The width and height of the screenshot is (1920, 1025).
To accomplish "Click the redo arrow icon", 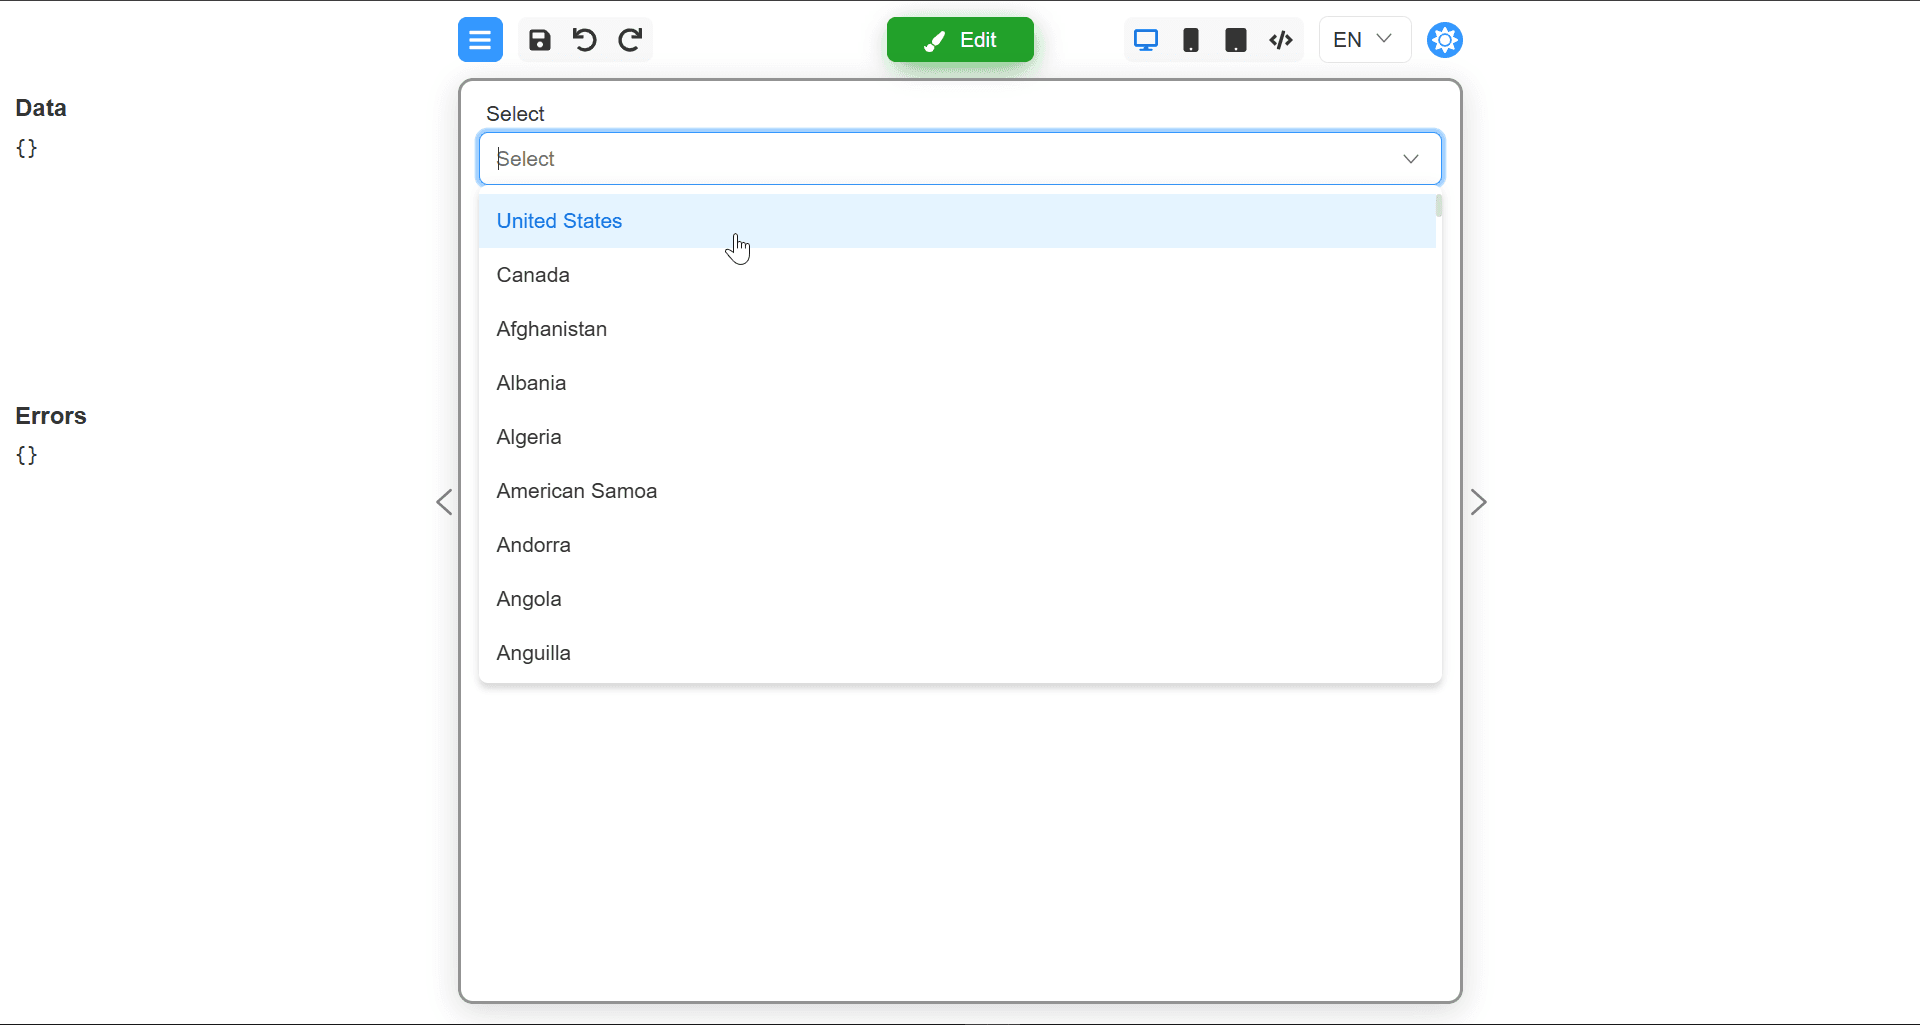I will pos(630,40).
